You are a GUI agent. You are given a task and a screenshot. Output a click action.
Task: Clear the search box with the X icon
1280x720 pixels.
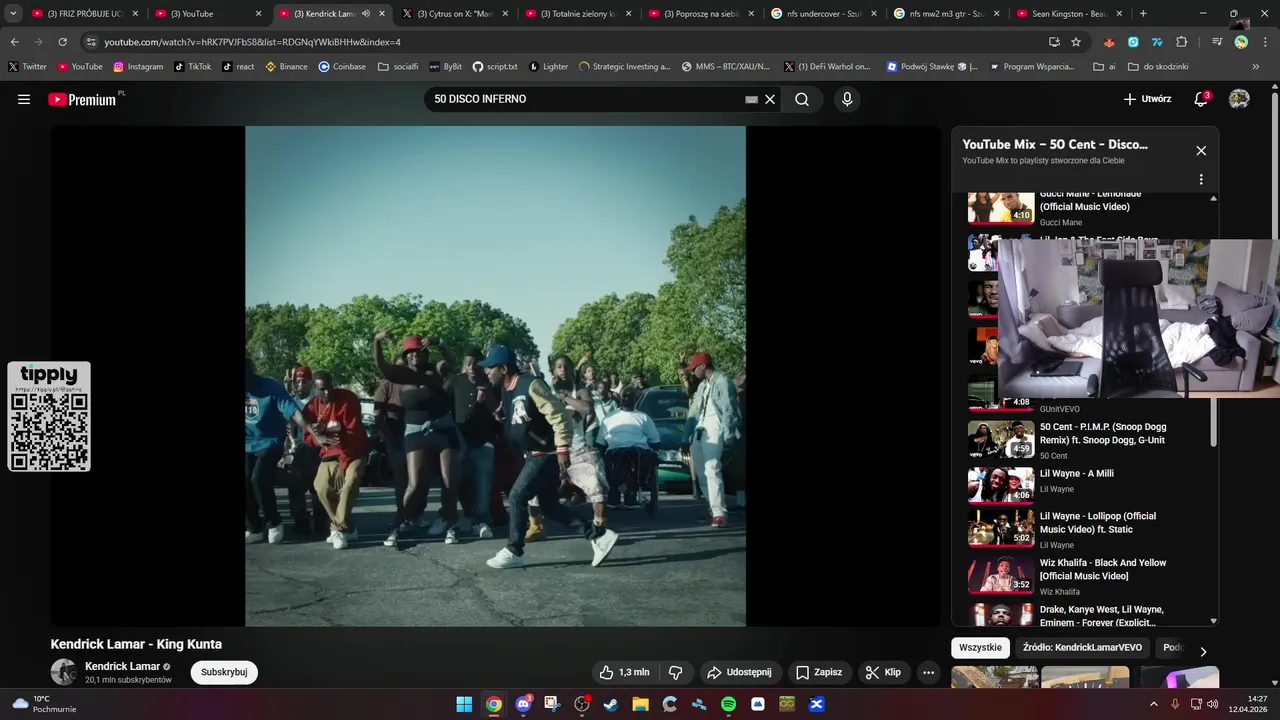coord(770,99)
